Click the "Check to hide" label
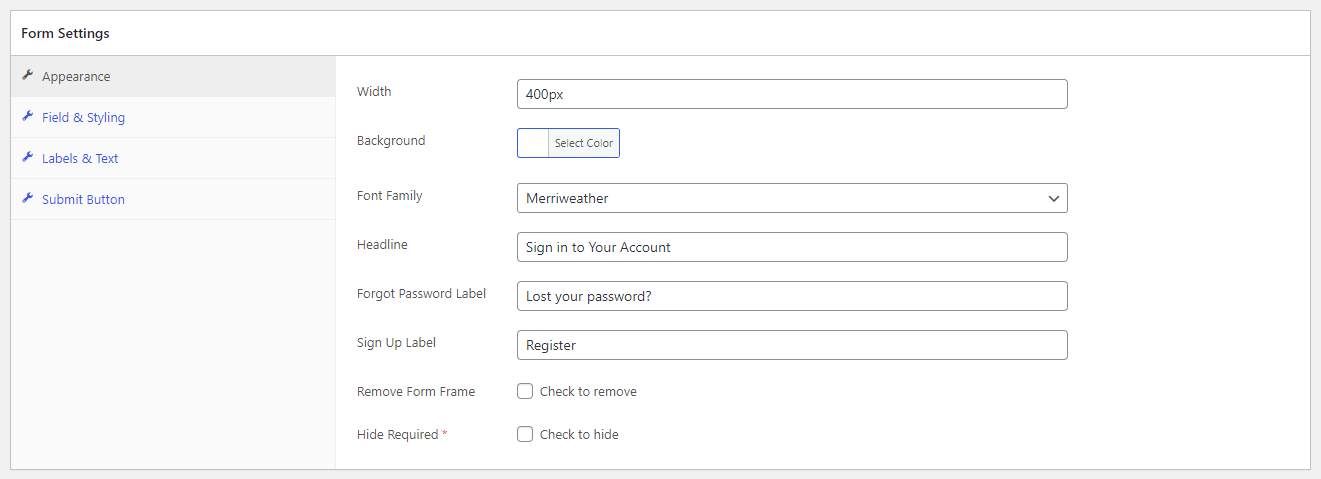1321x479 pixels. [x=579, y=434]
